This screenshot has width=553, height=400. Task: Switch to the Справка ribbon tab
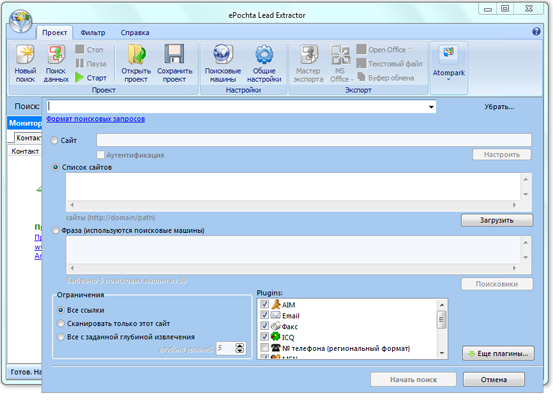coord(135,32)
